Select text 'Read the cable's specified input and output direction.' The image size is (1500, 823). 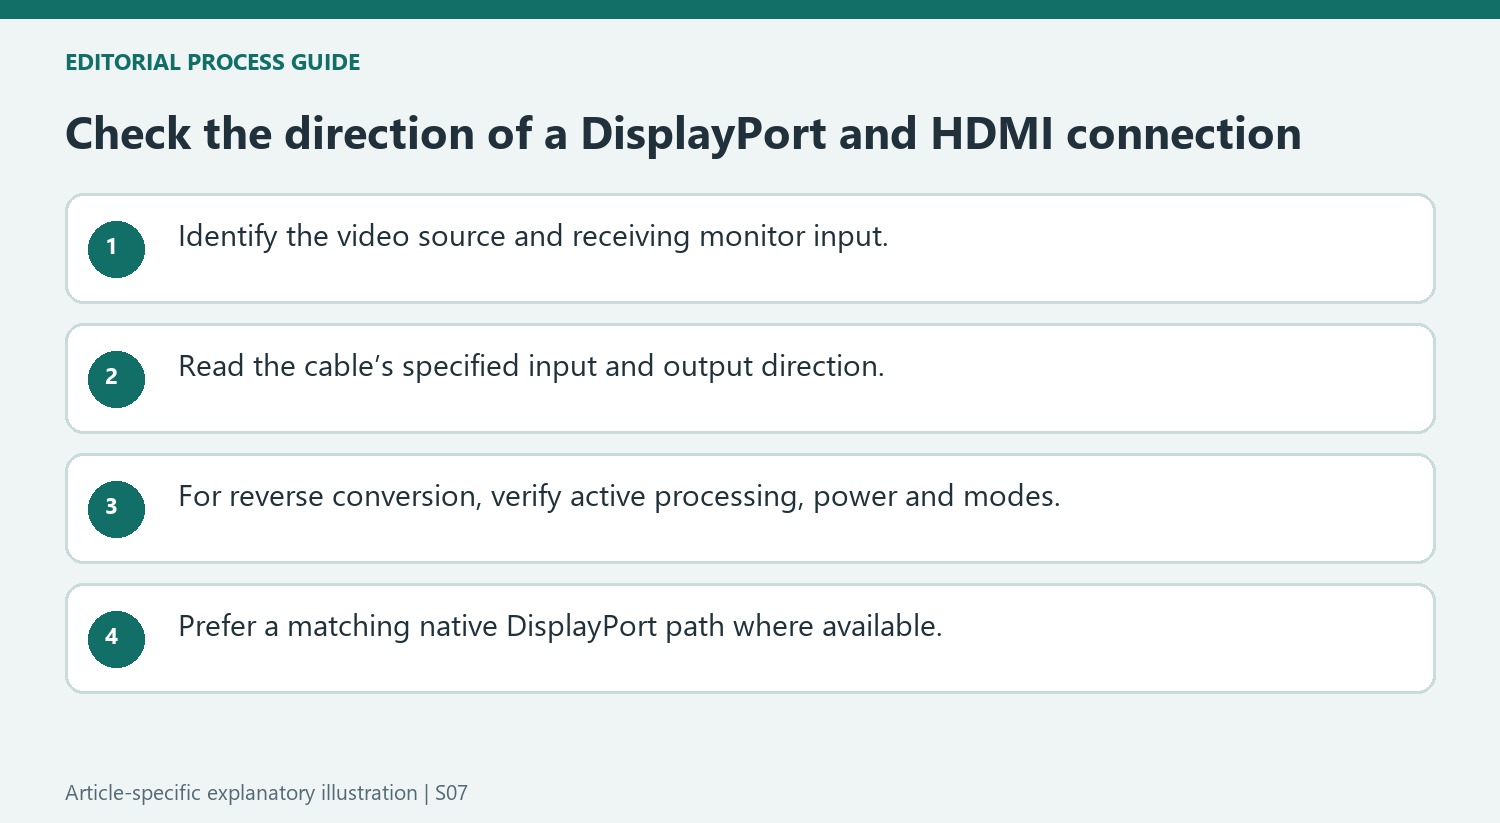pyautogui.click(x=531, y=367)
